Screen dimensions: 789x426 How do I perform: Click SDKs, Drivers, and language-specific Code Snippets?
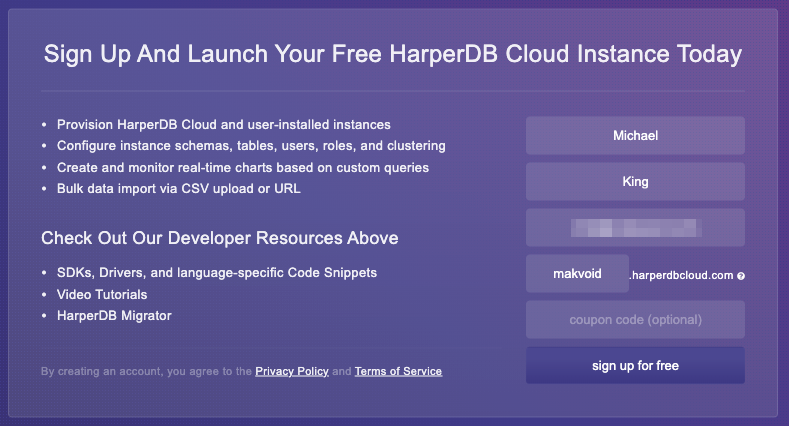click(217, 273)
